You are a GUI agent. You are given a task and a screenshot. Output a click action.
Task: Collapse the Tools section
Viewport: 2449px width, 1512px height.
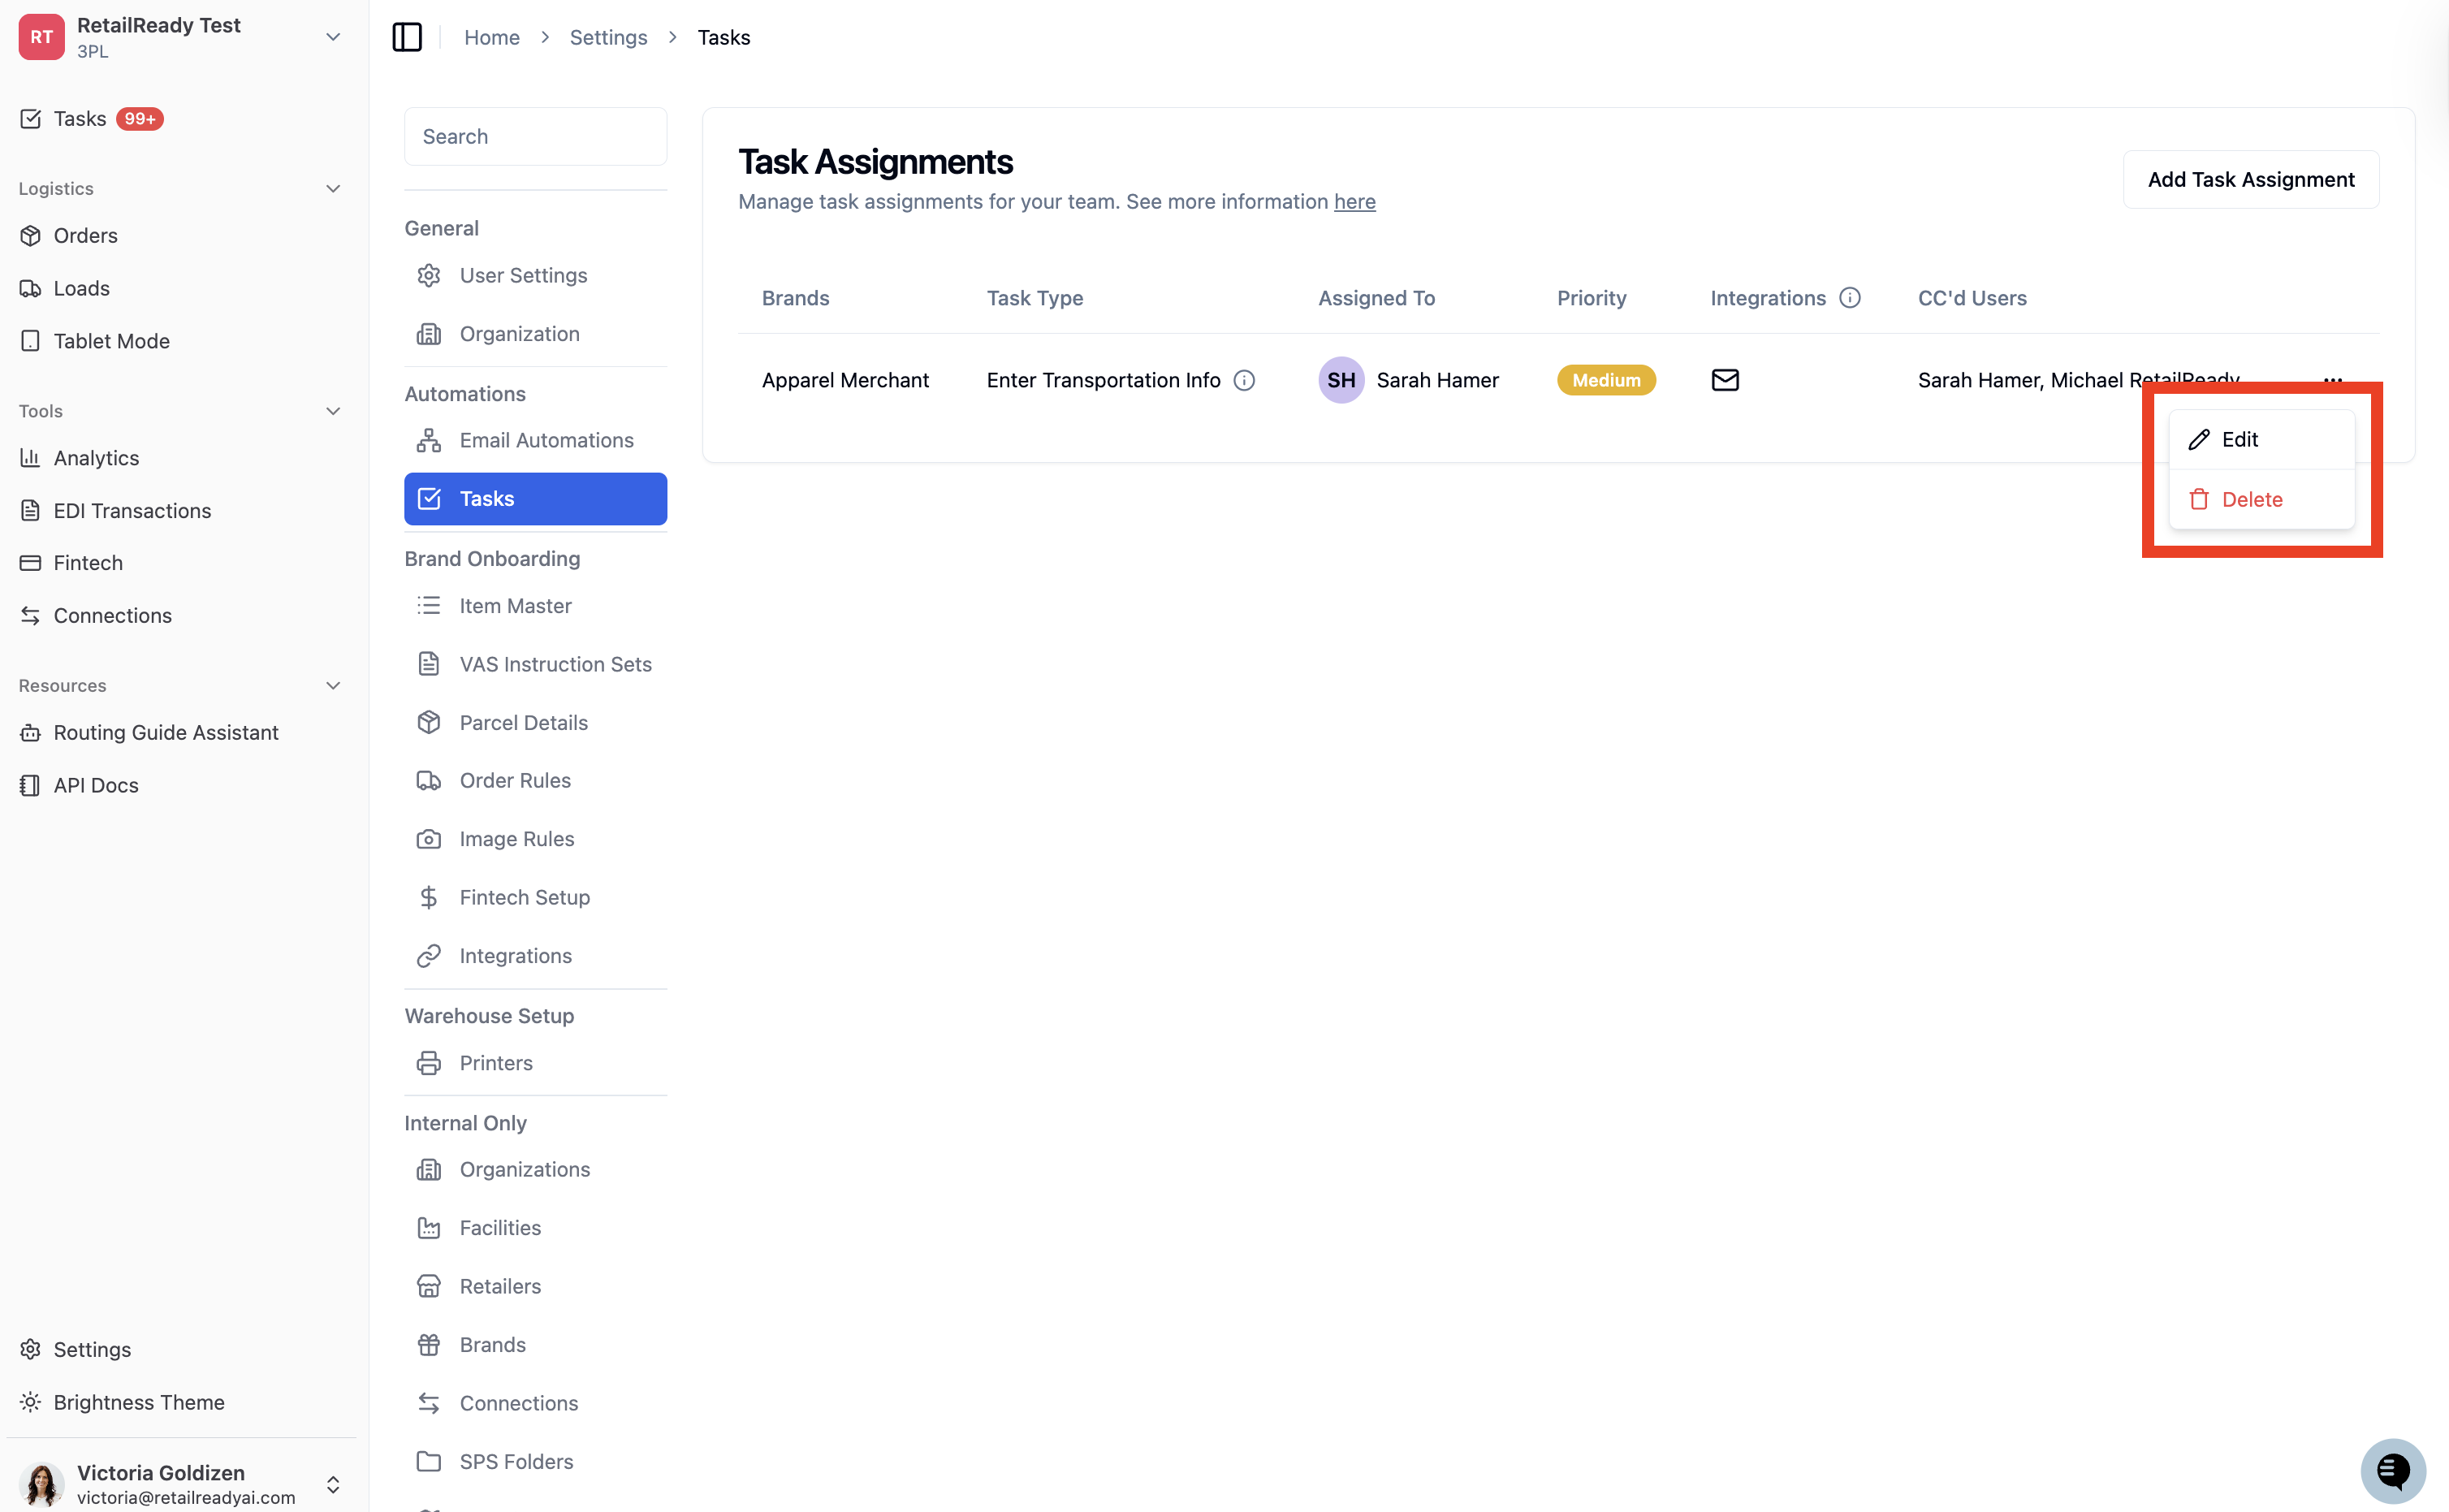333,411
